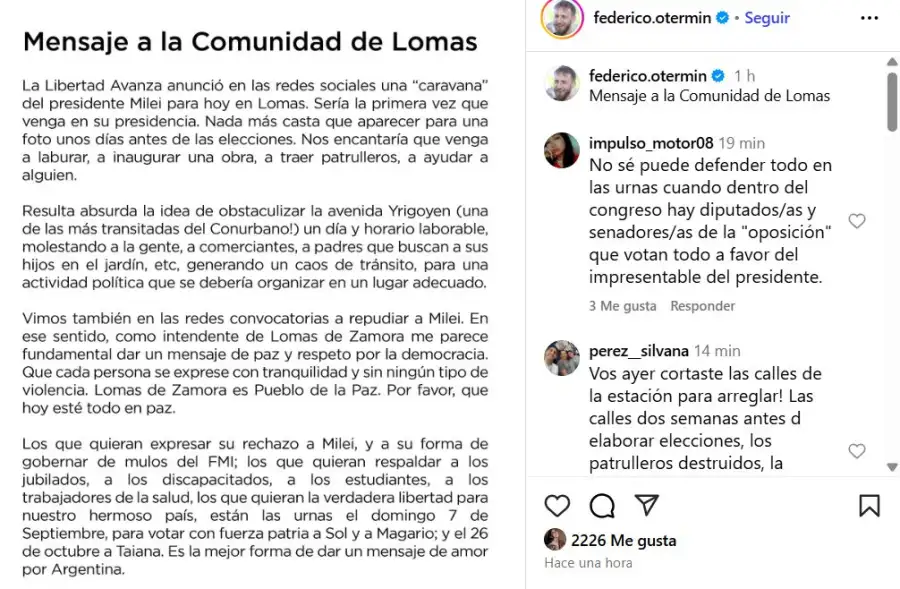The height and width of the screenshot is (589, 900).
Task: Share the post with the paper plane icon
Action: point(646,506)
